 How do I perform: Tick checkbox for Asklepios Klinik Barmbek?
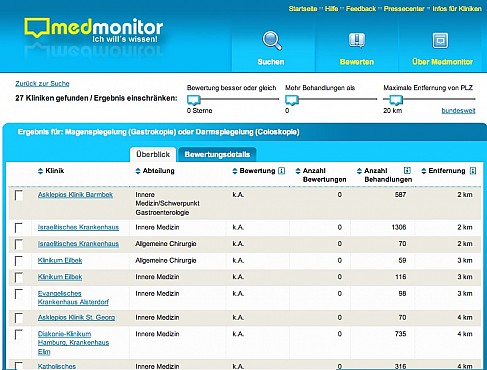tap(19, 195)
